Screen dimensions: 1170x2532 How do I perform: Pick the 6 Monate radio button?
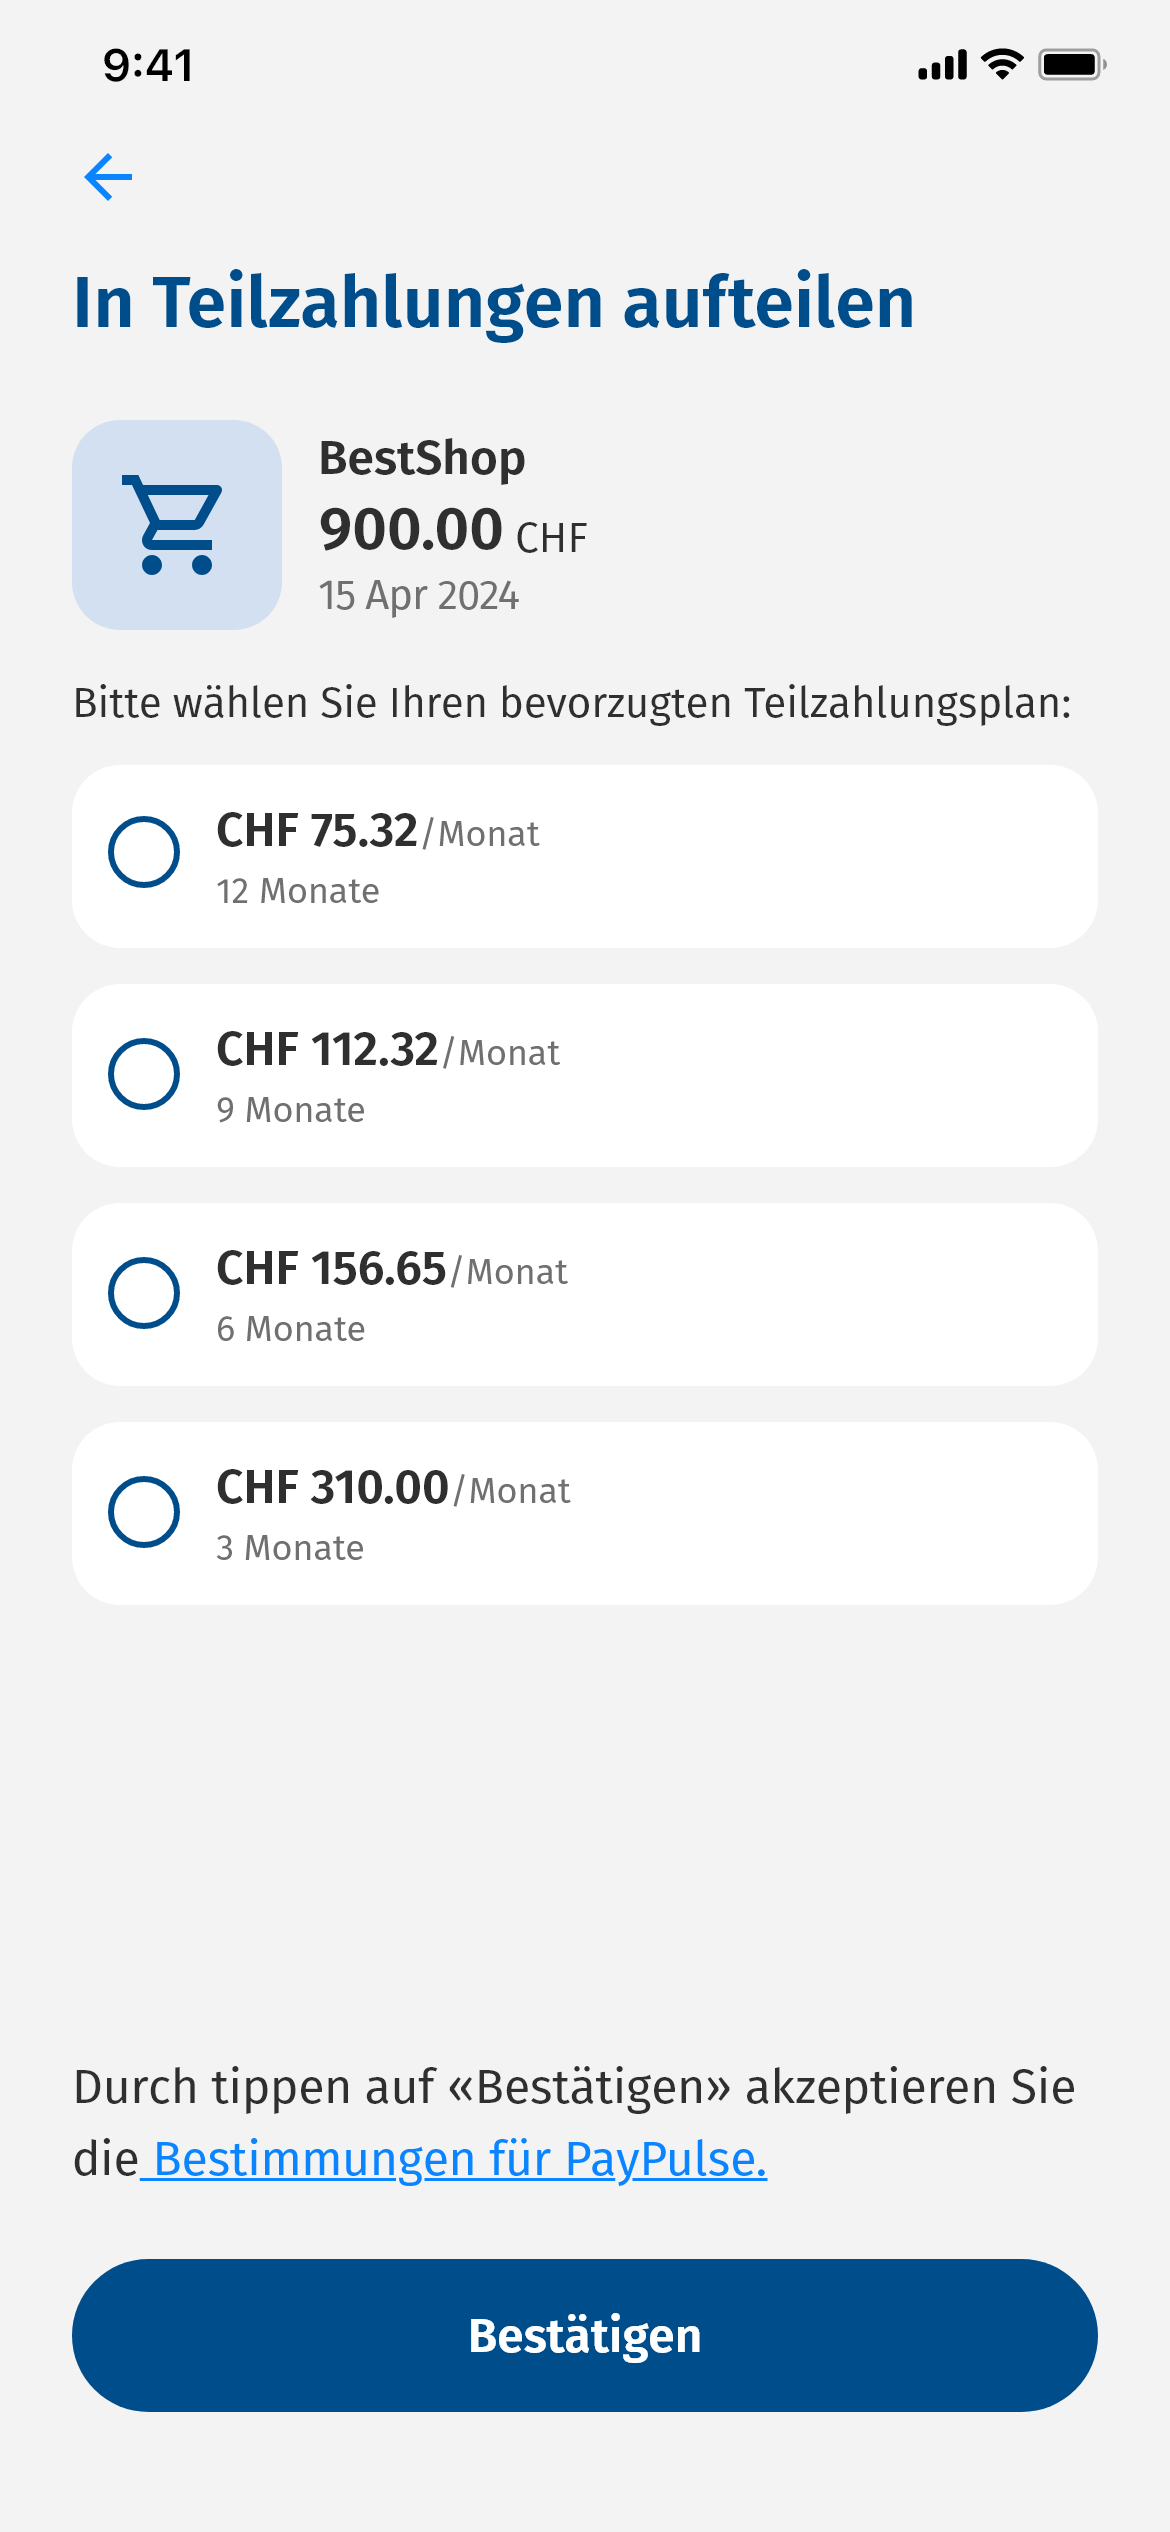[x=144, y=1293]
